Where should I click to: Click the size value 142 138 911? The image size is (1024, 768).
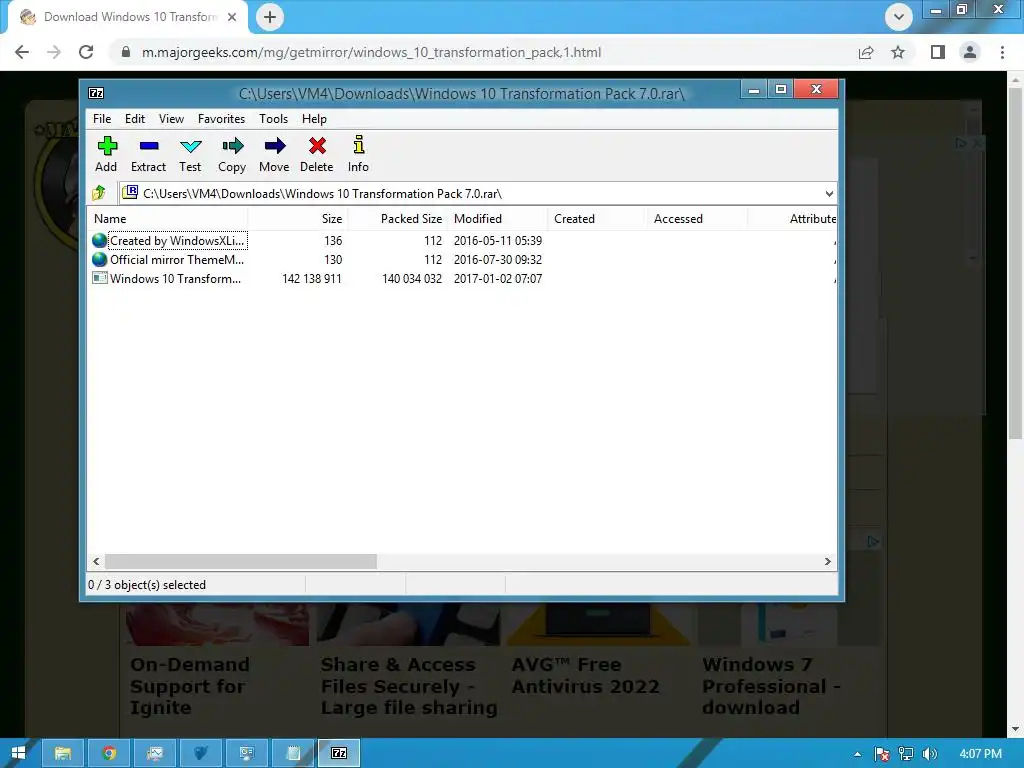point(312,279)
